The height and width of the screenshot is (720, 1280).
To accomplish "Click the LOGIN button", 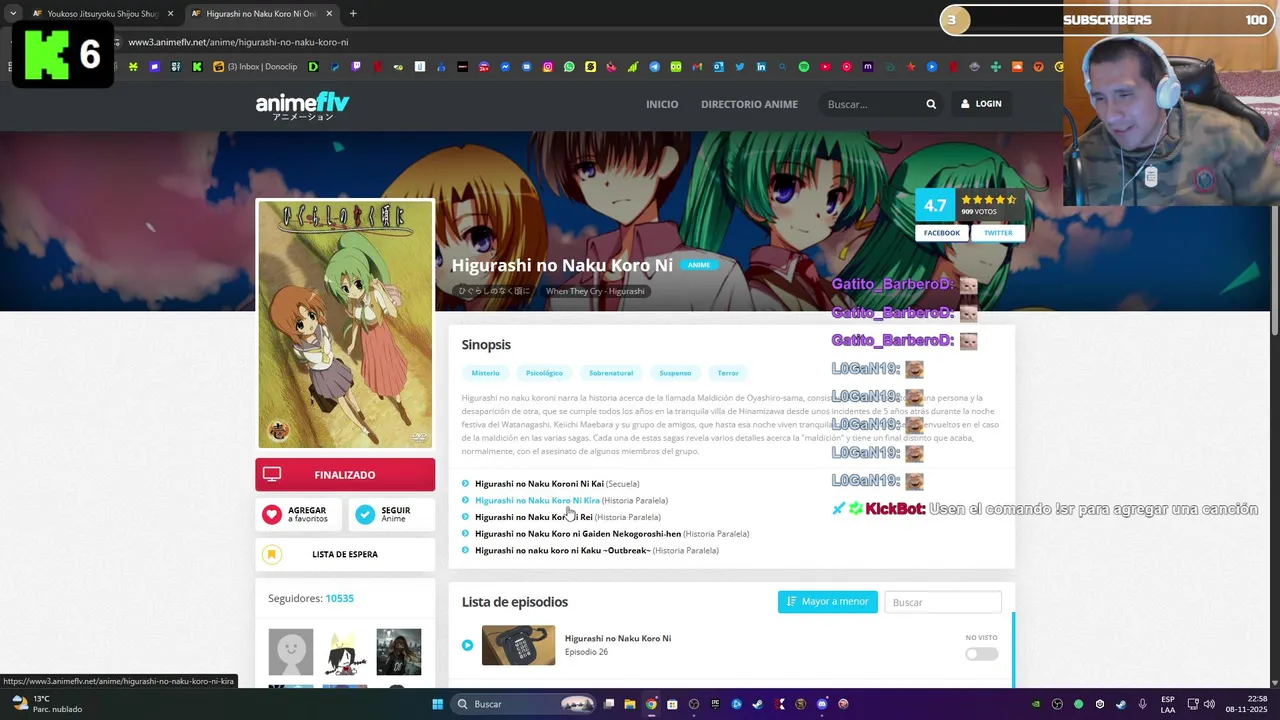I will click(x=981, y=104).
